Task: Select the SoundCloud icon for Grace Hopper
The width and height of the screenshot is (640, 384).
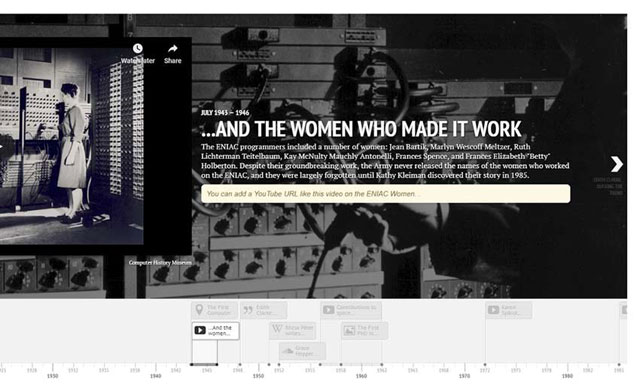Action: [288, 351]
